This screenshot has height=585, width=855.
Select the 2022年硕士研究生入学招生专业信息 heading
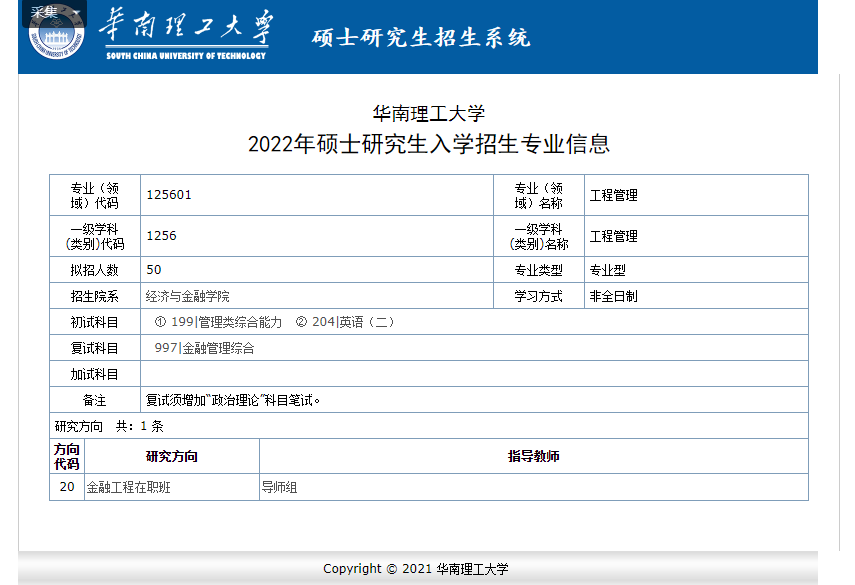[429, 144]
